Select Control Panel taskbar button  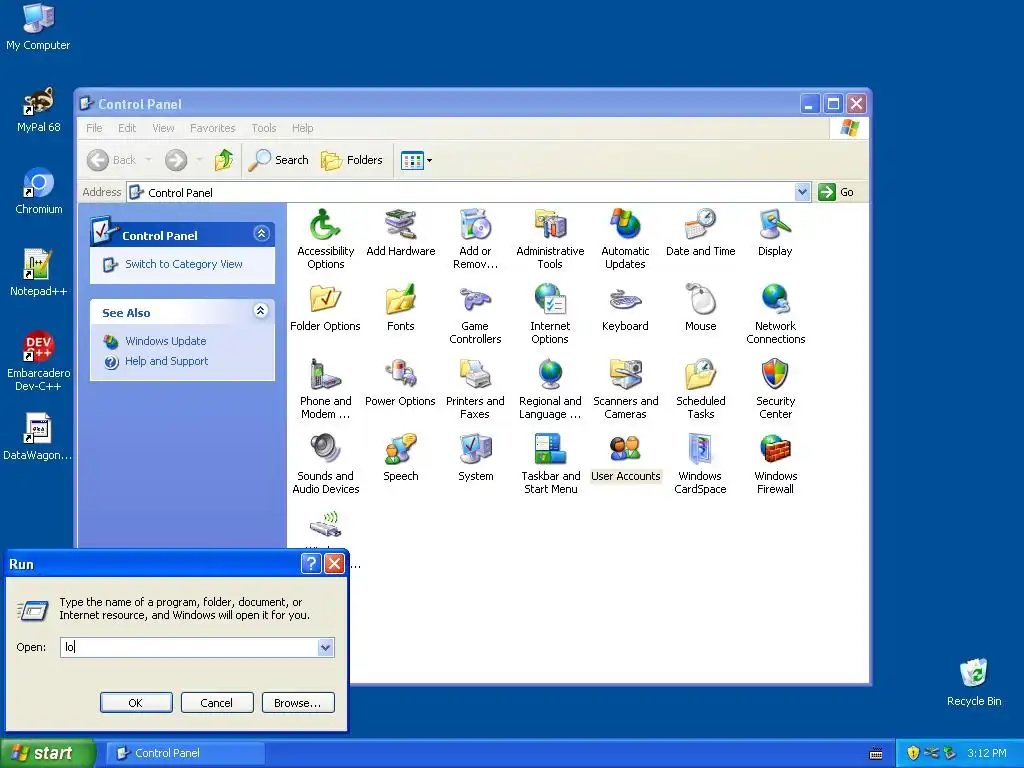(185, 753)
